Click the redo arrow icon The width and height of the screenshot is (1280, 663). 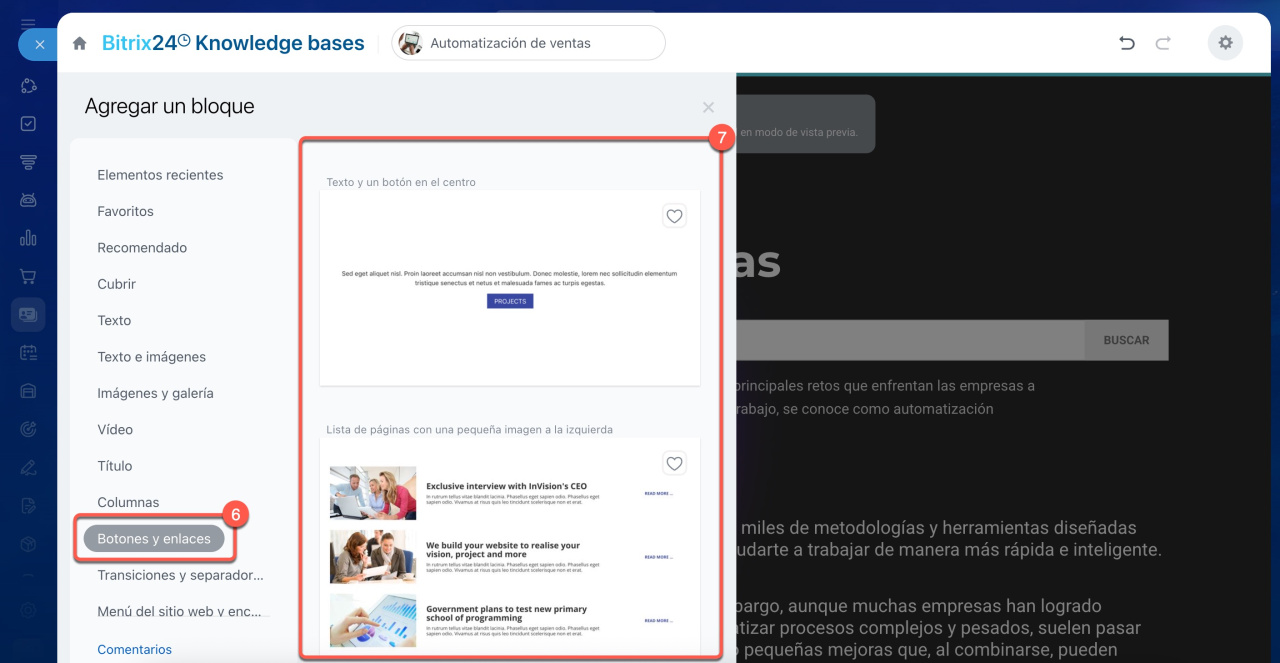tap(1163, 43)
